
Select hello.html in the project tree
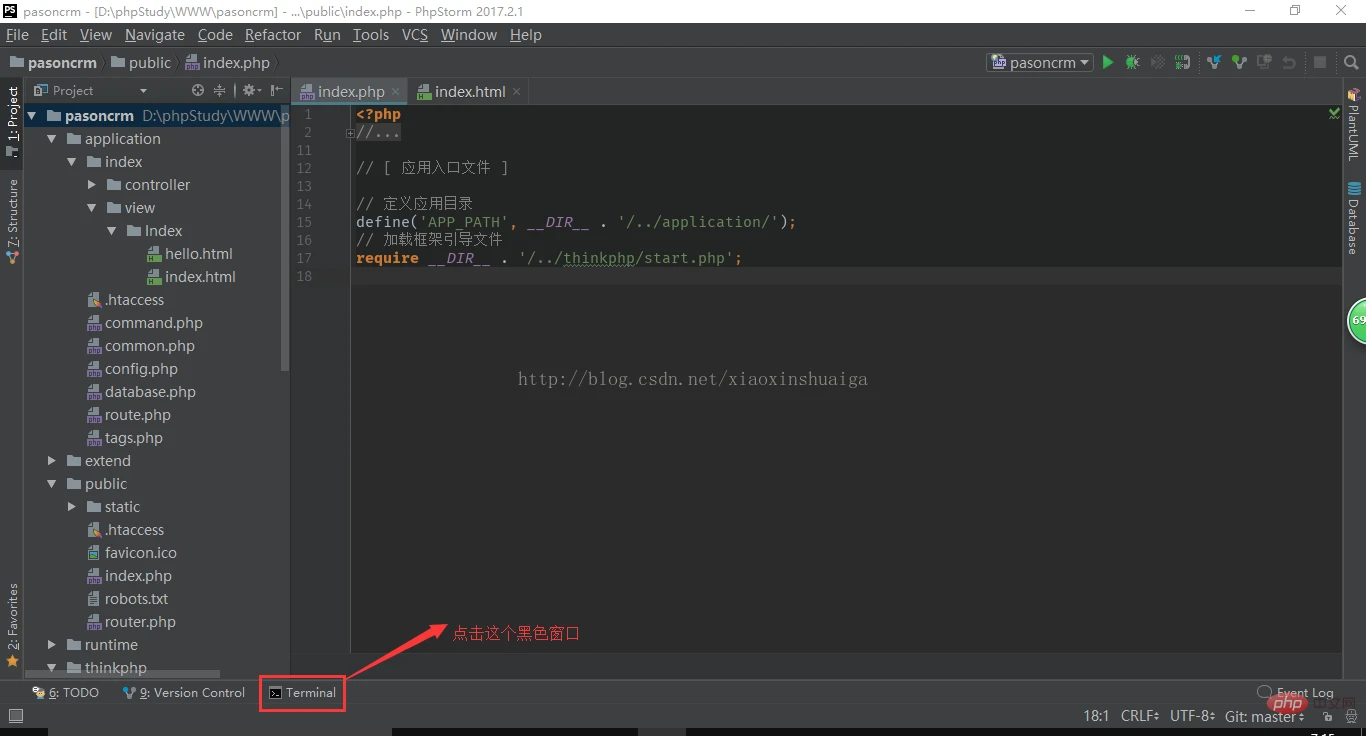(x=198, y=254)
